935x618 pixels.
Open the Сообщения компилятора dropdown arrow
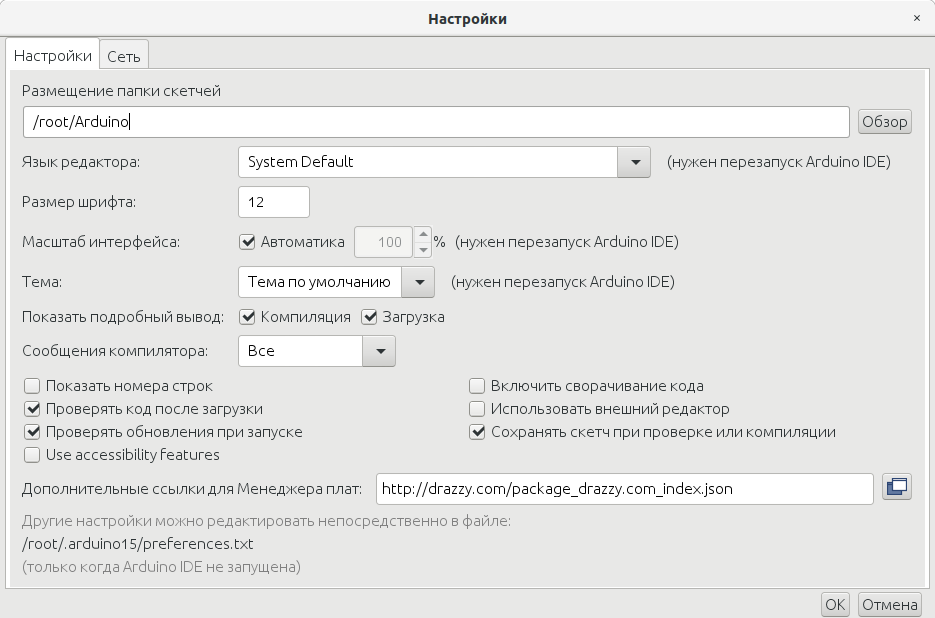379,351
